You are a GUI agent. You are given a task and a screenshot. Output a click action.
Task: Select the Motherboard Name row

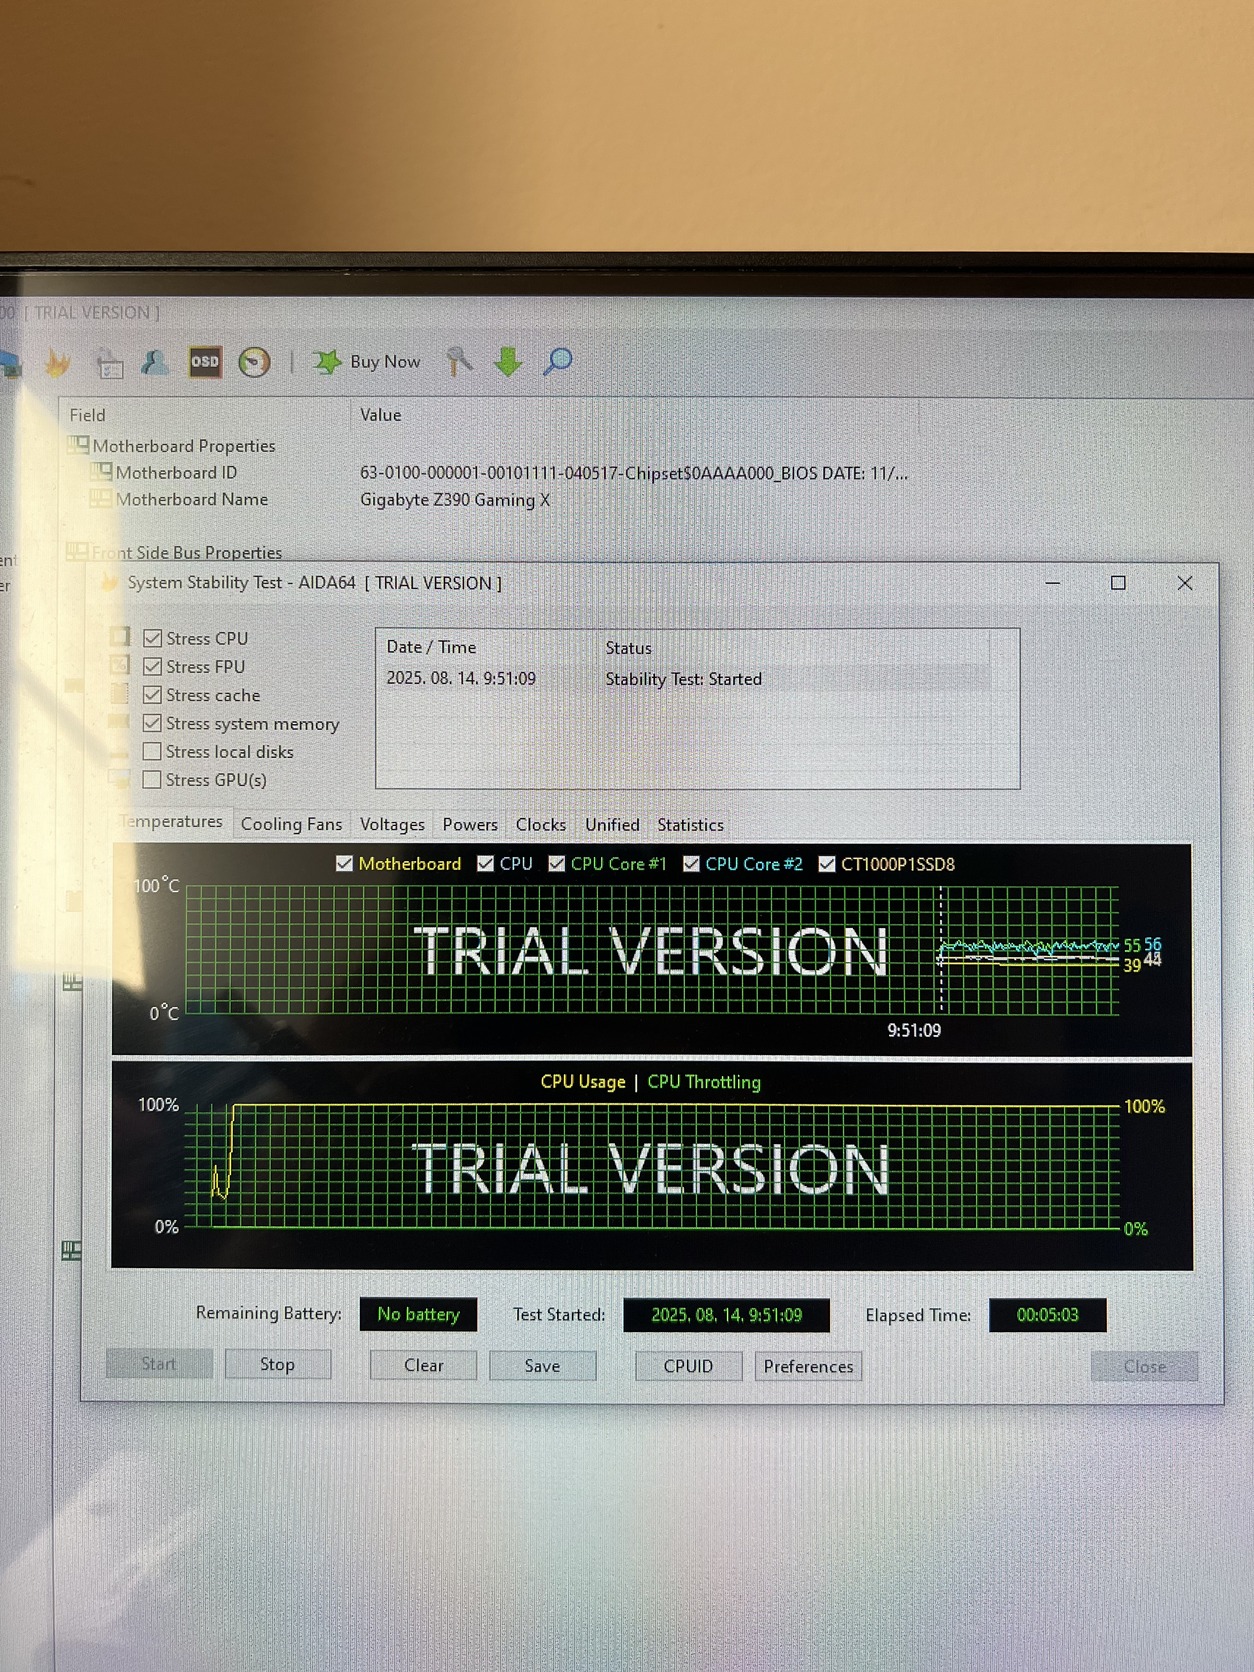pos(500,499)
